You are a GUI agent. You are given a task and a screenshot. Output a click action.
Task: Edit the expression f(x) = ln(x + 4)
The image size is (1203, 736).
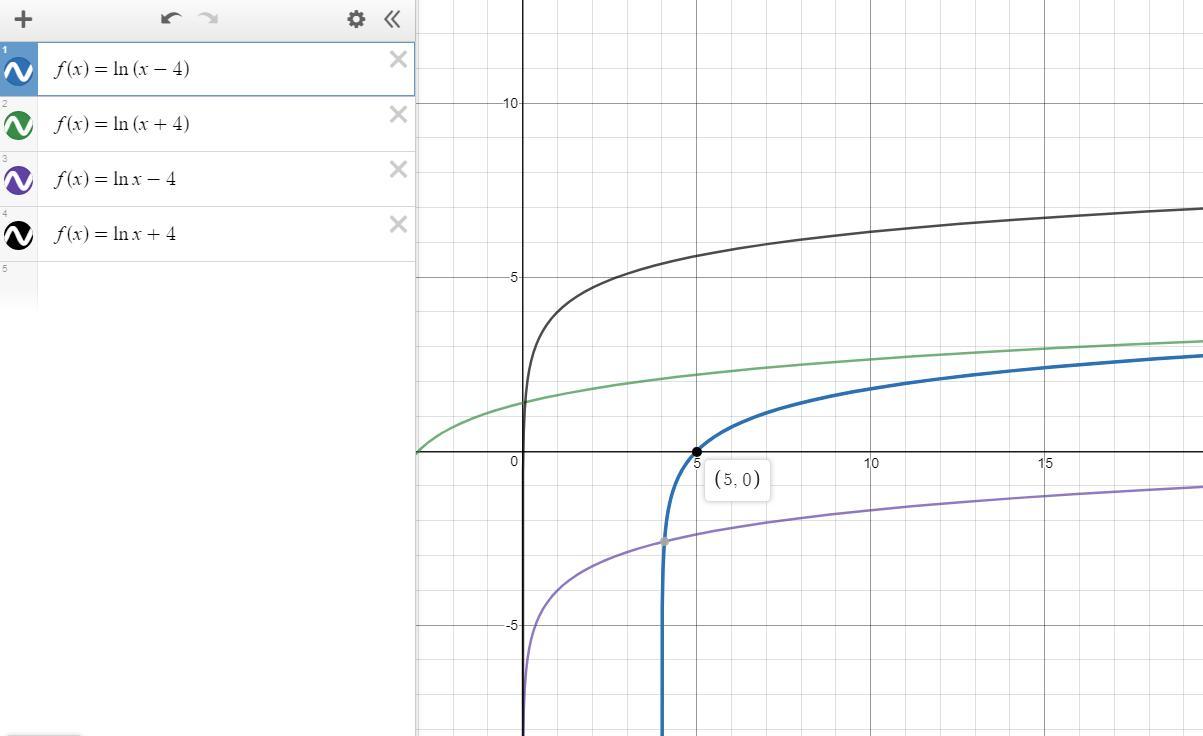pos(122,124)
